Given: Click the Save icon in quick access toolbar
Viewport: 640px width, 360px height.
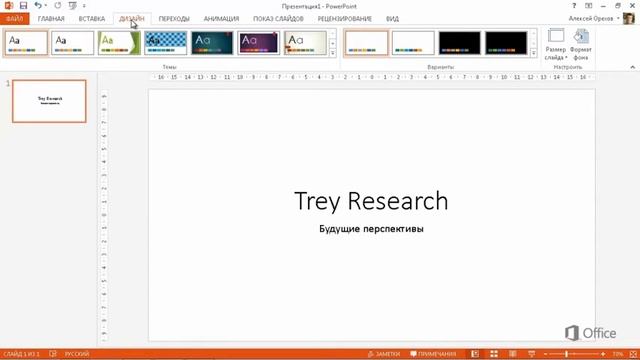Looking at the screenshot, I should tap(23, 6).
